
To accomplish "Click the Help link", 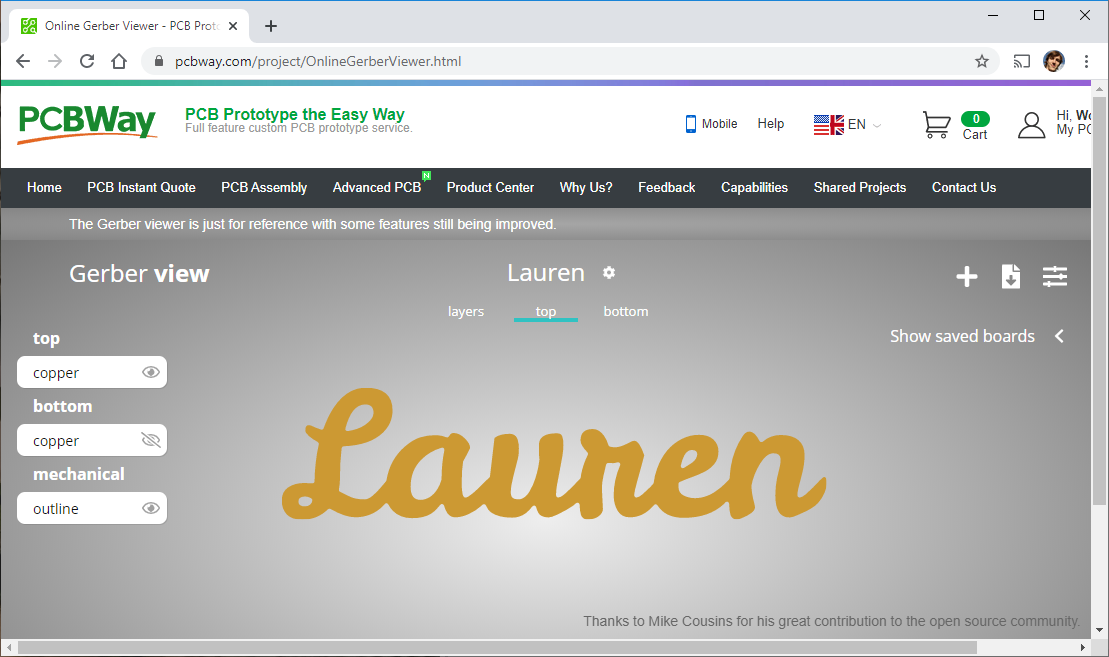I will 770,124.
